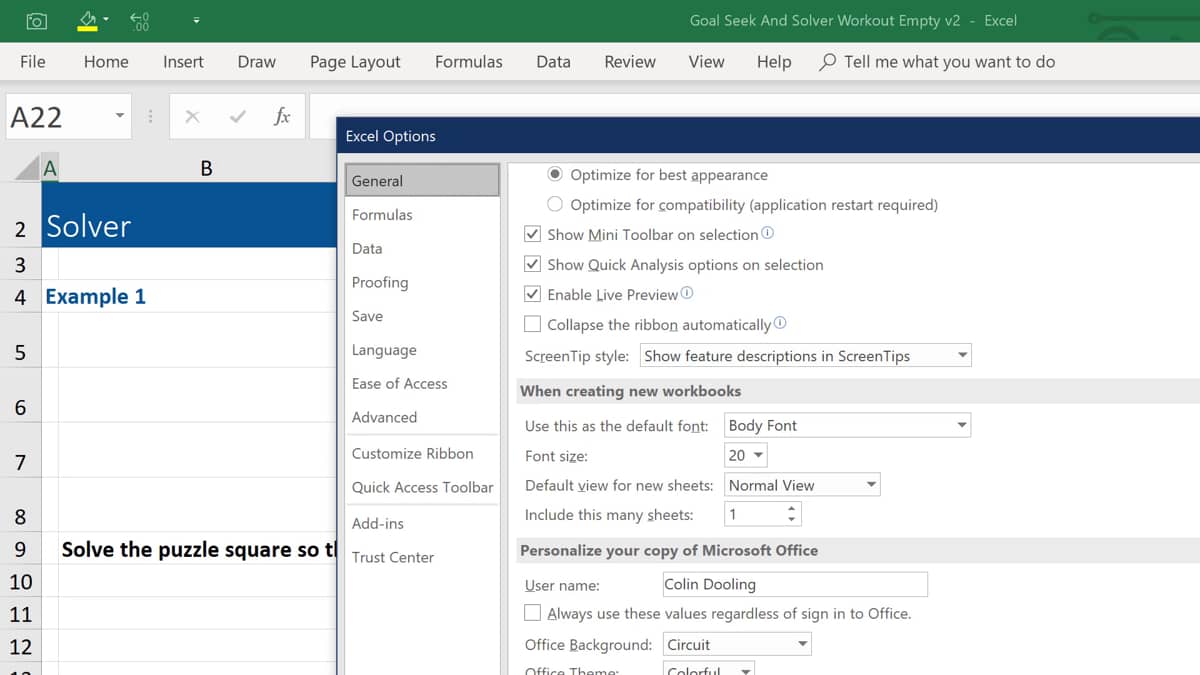Image resolution: width=1200 pixels, height=675 pixels.
Task: Click info icon beside Collapse the ribbon
Action: point(780,323)
